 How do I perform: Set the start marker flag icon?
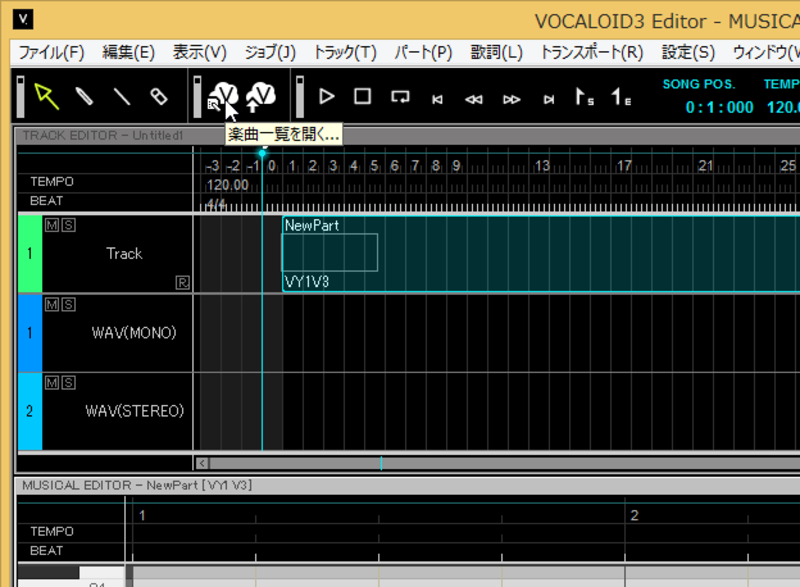[583, 97]
